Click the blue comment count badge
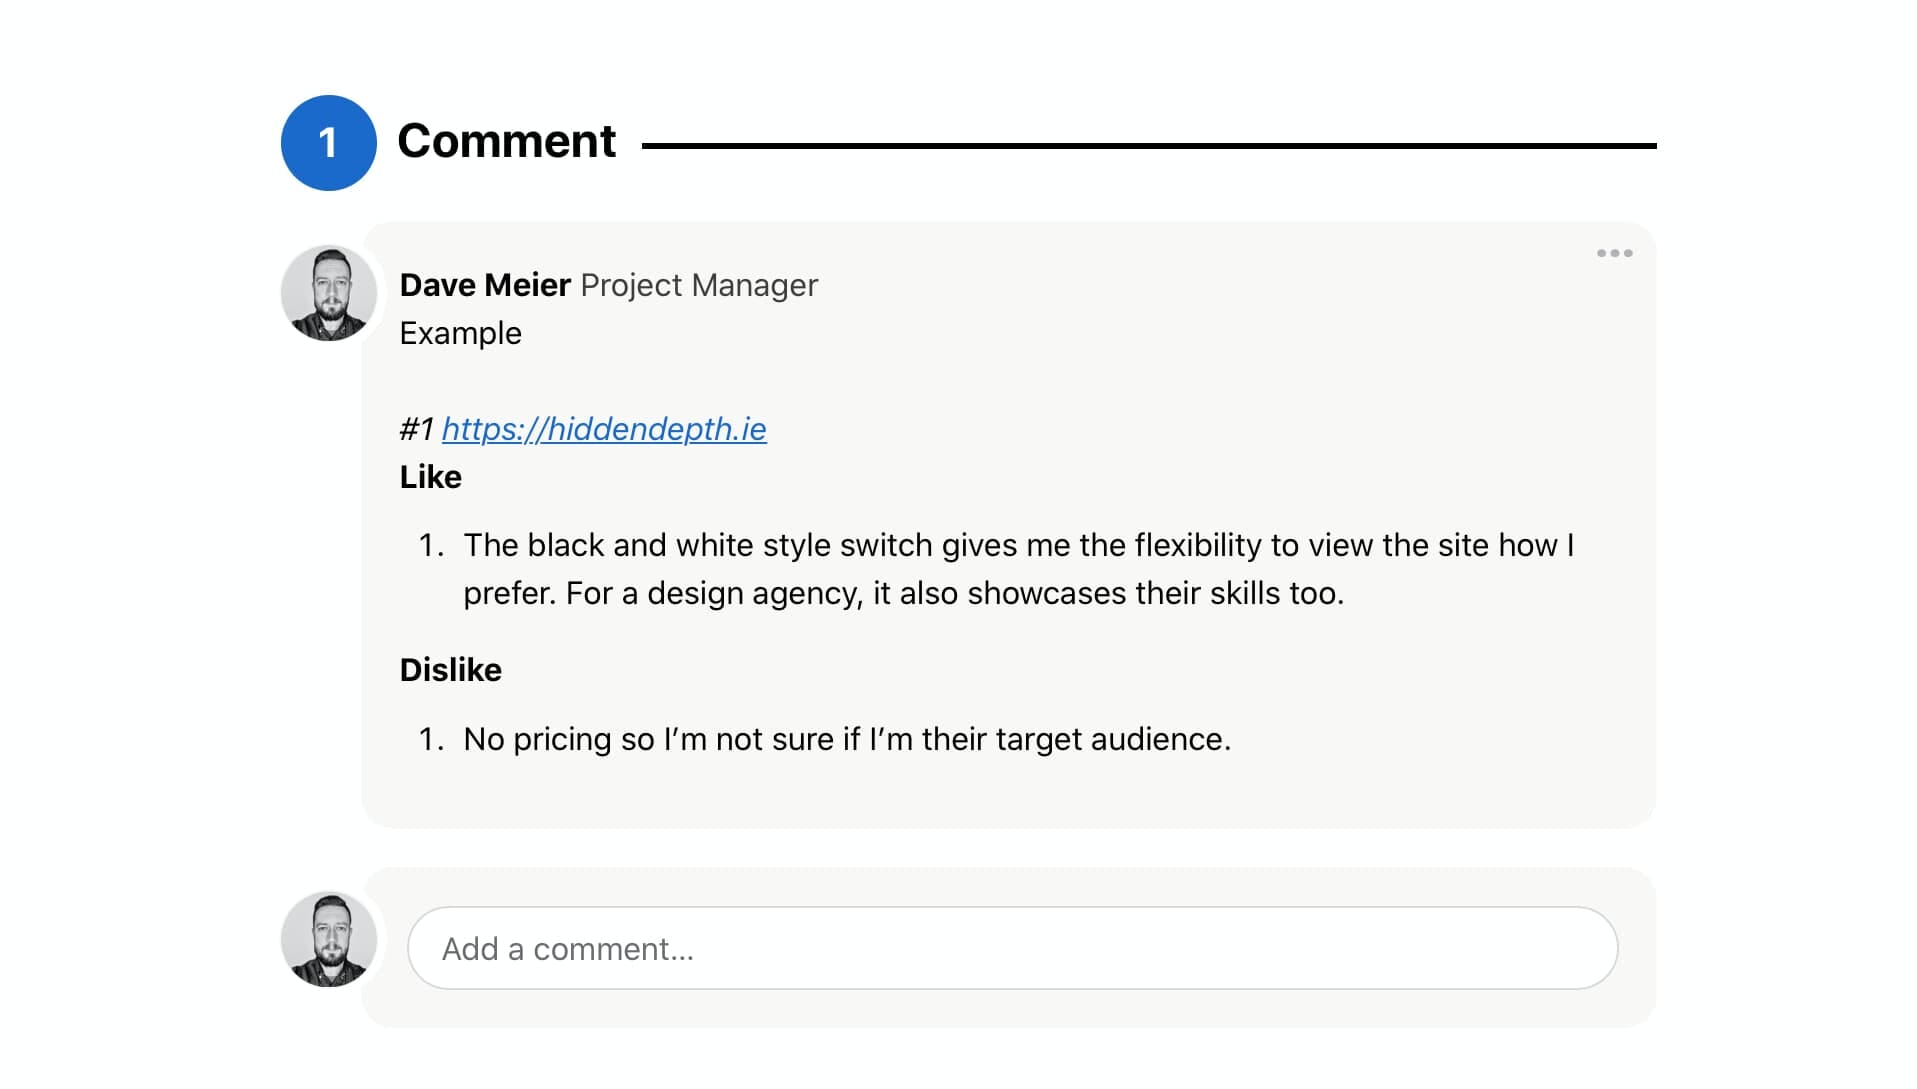The height and width of the screenshot is (1089, 1917). coord(328,143)
